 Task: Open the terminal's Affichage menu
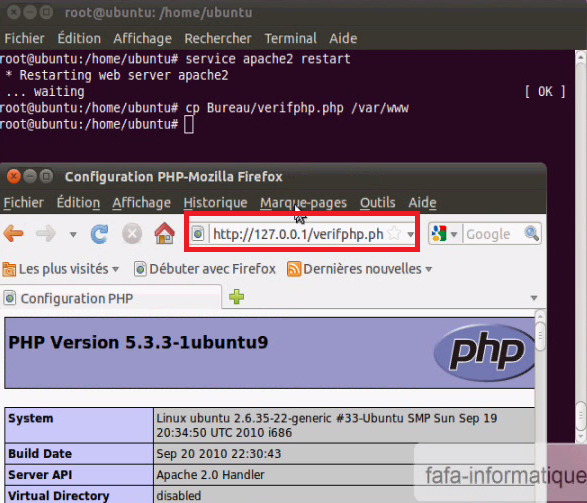click(143, 39)
